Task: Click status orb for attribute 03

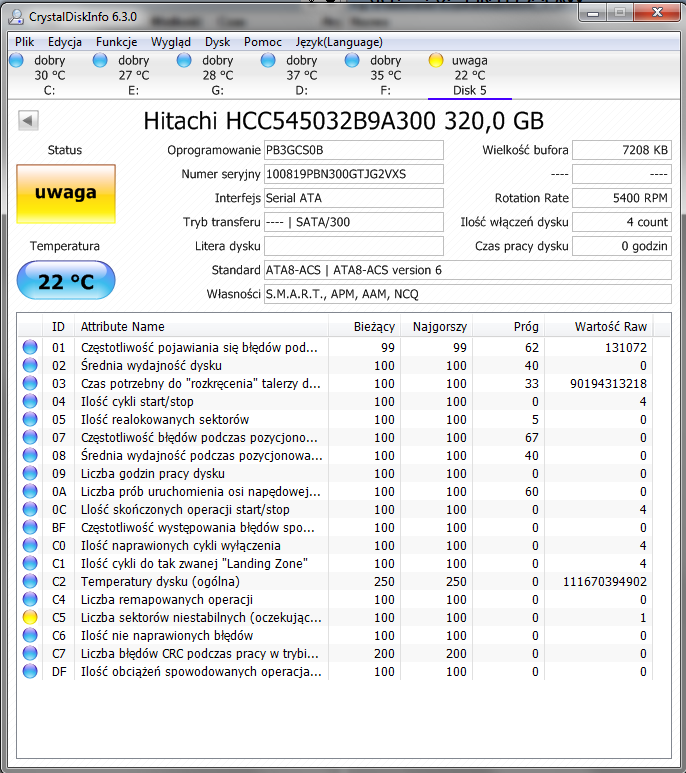Action: 30,383
